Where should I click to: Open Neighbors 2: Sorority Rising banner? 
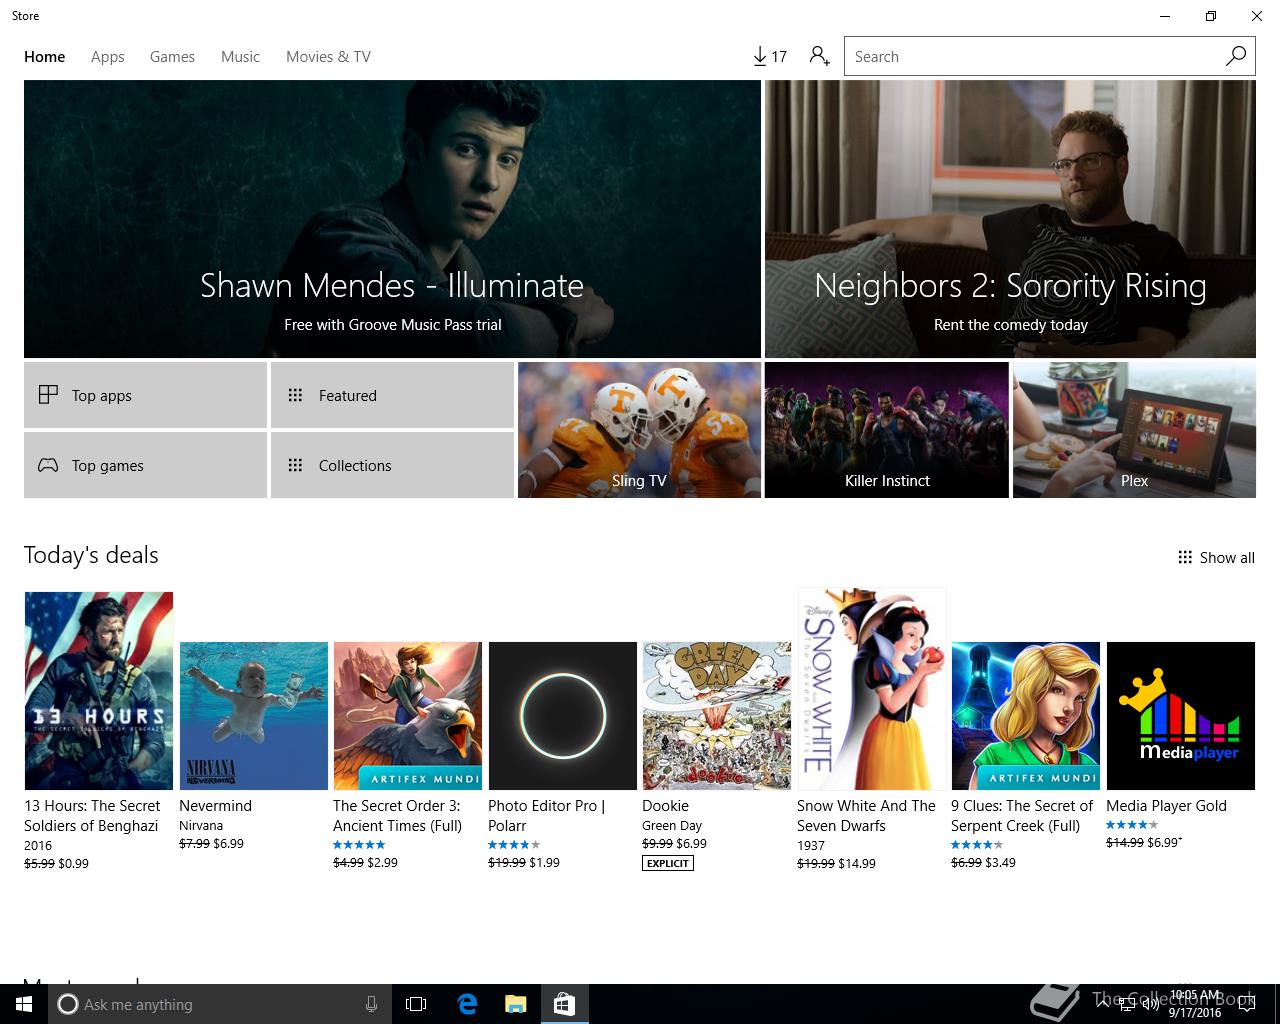(1010, 219)
